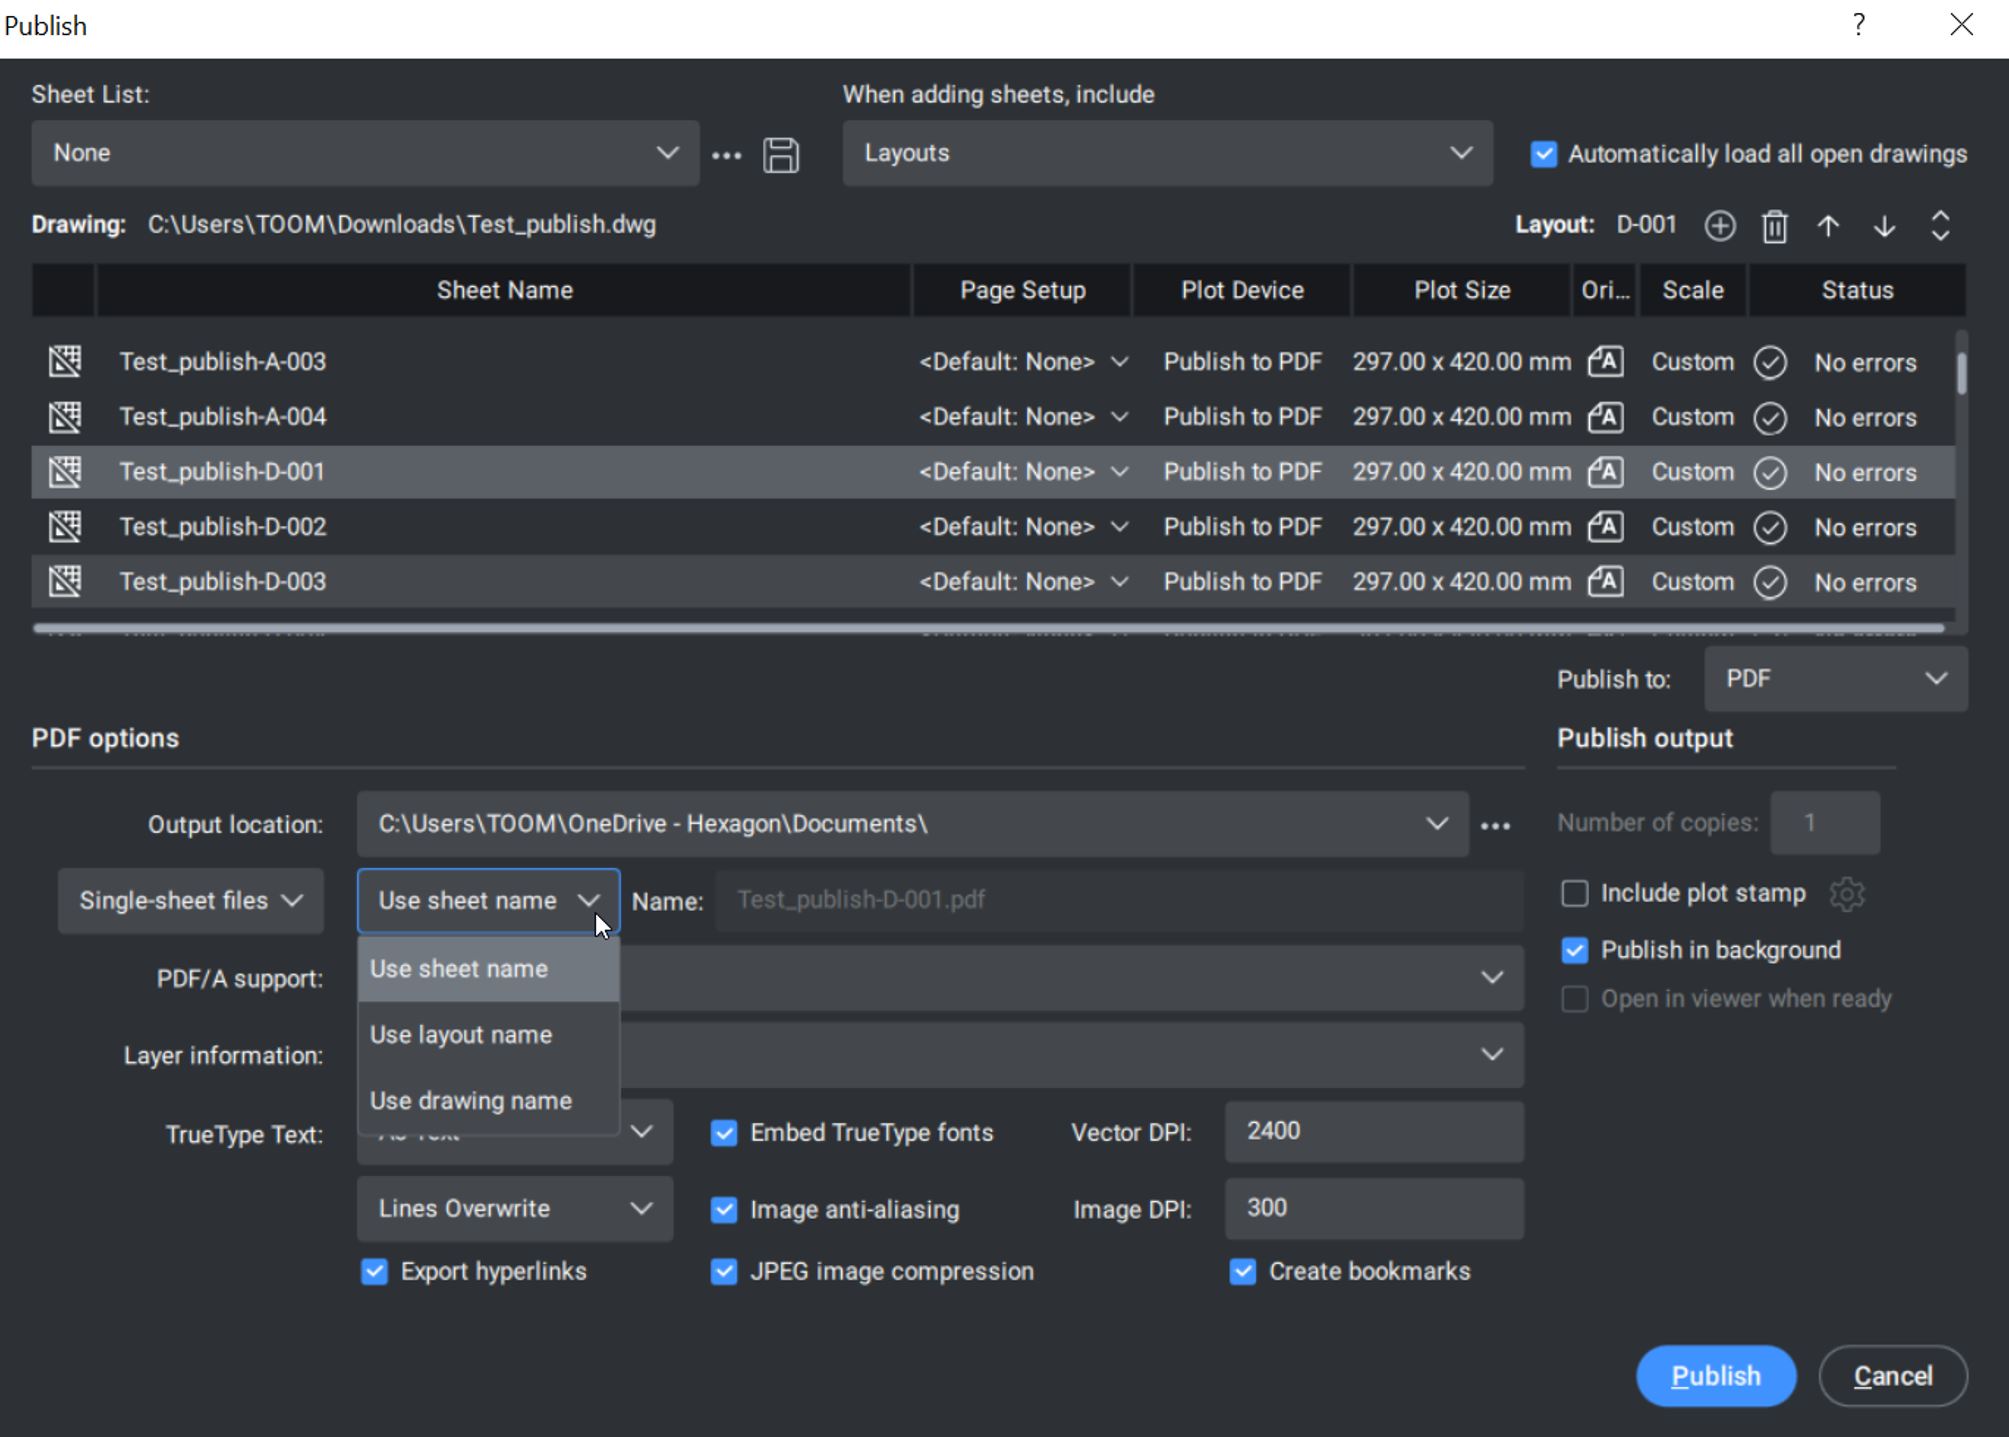This screenshot has height=1437, width=2009.
Task: Move the selected sheet up
Action: point(1828,225)
